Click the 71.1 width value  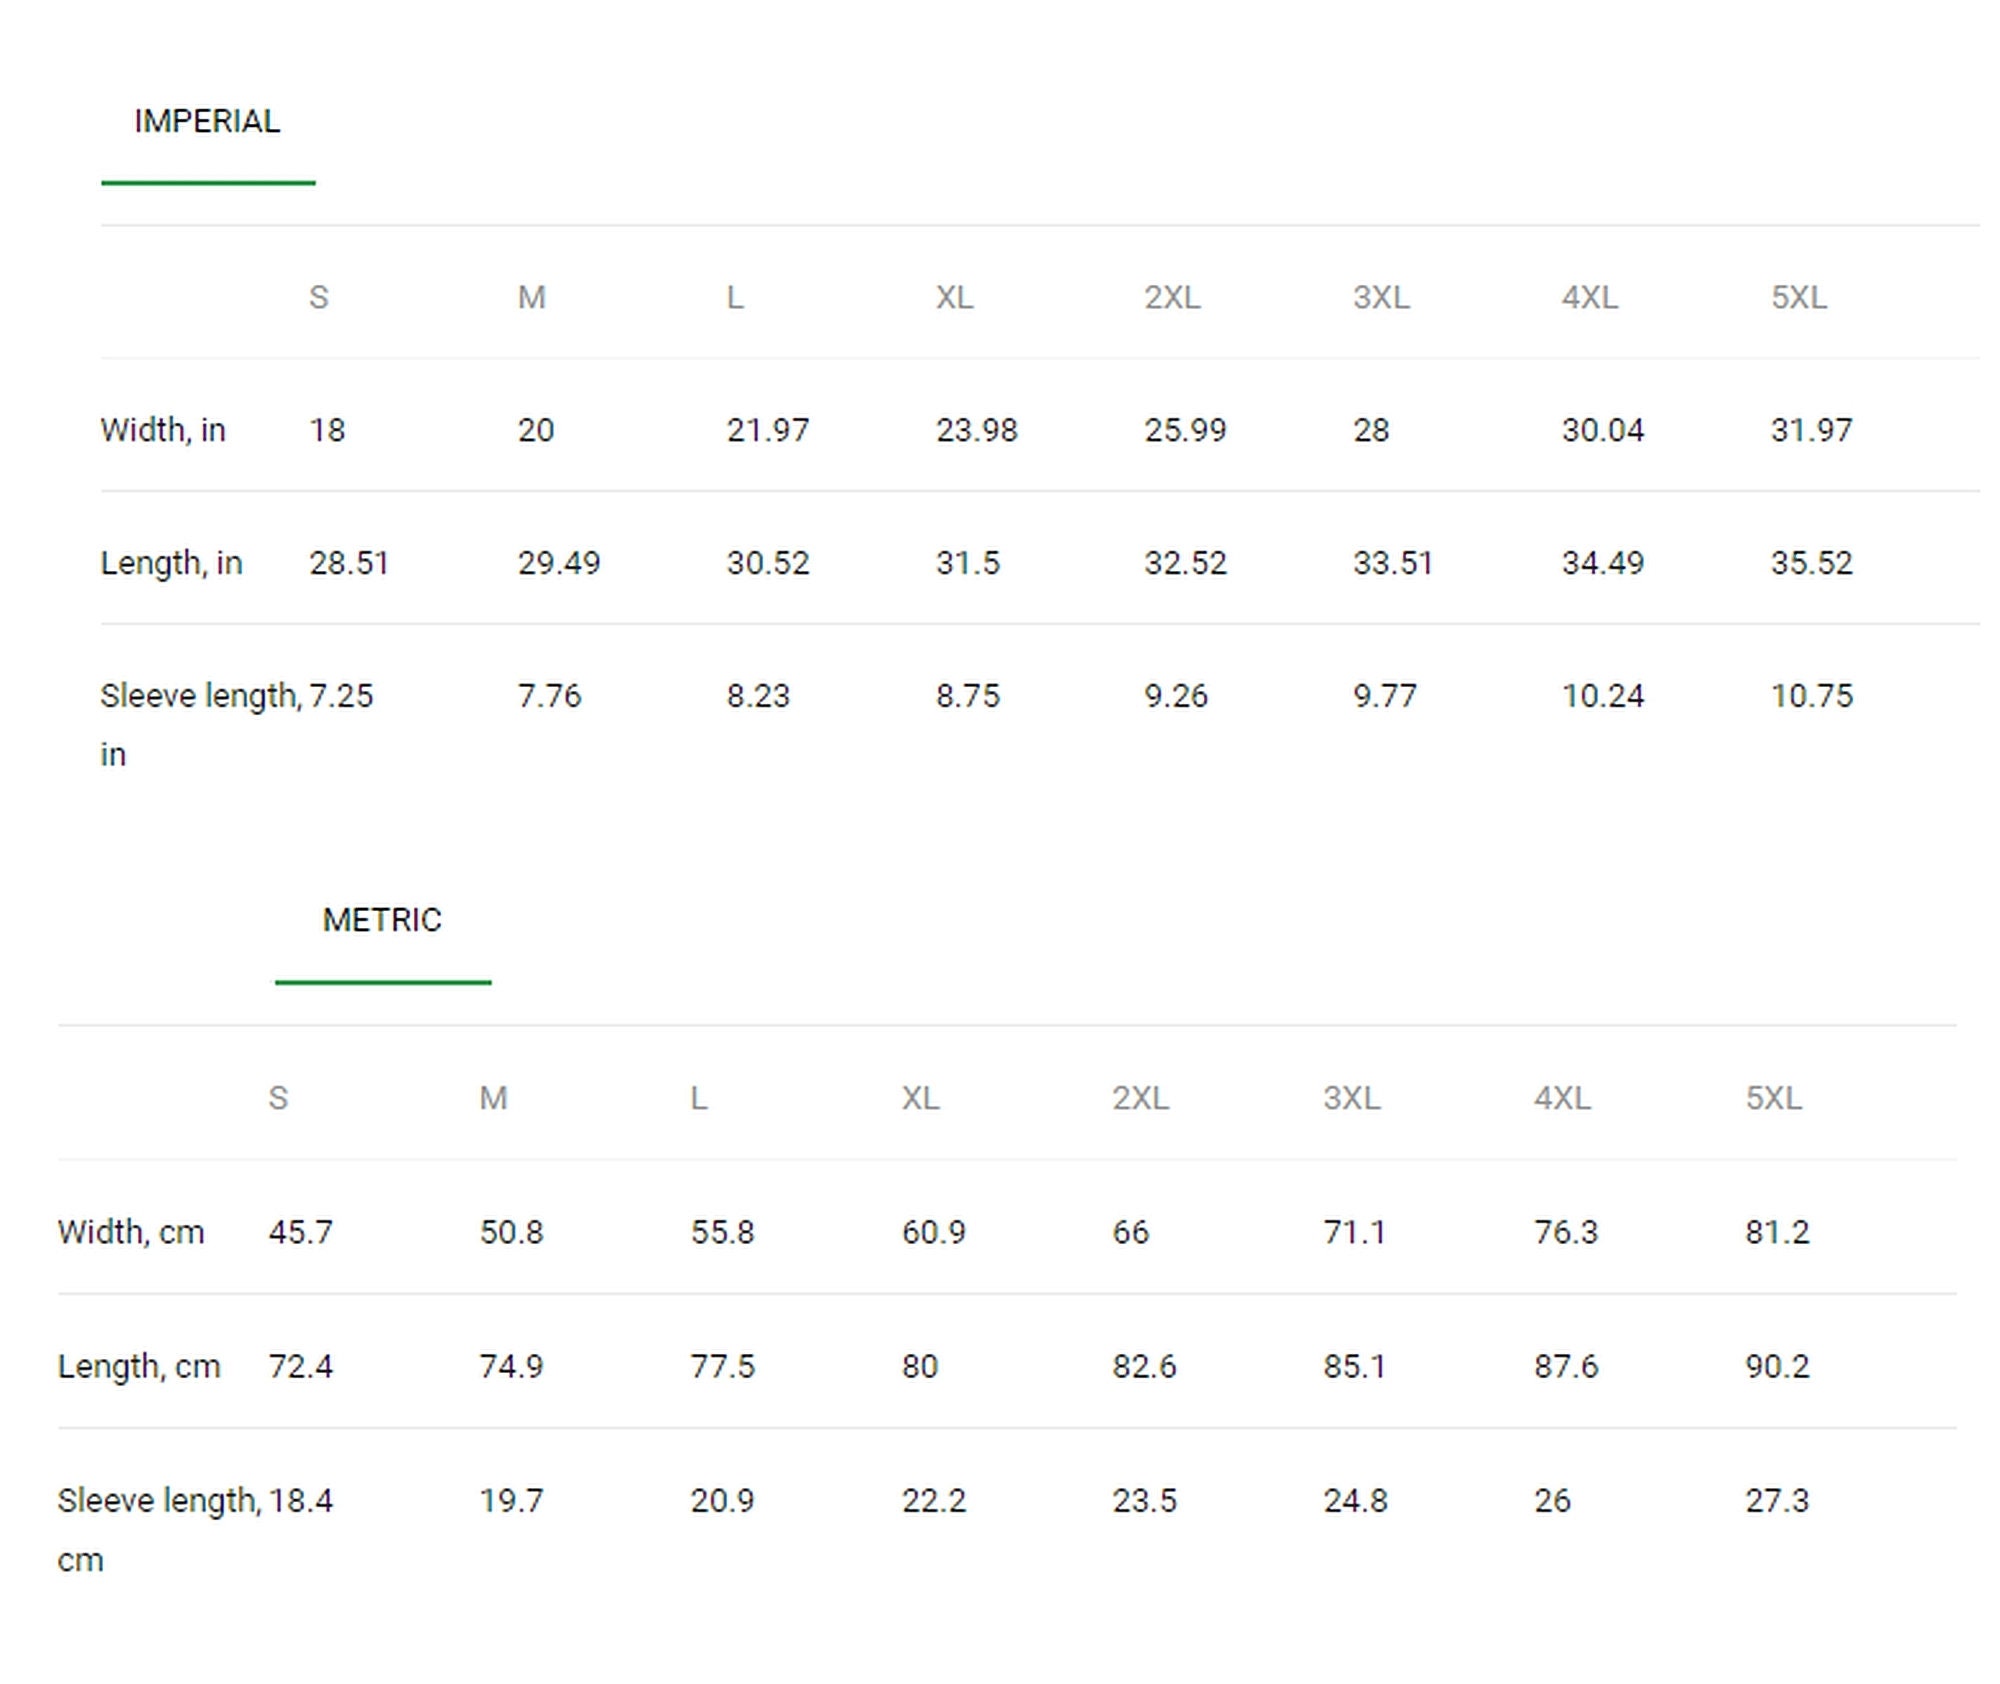pos(1355,1232)
